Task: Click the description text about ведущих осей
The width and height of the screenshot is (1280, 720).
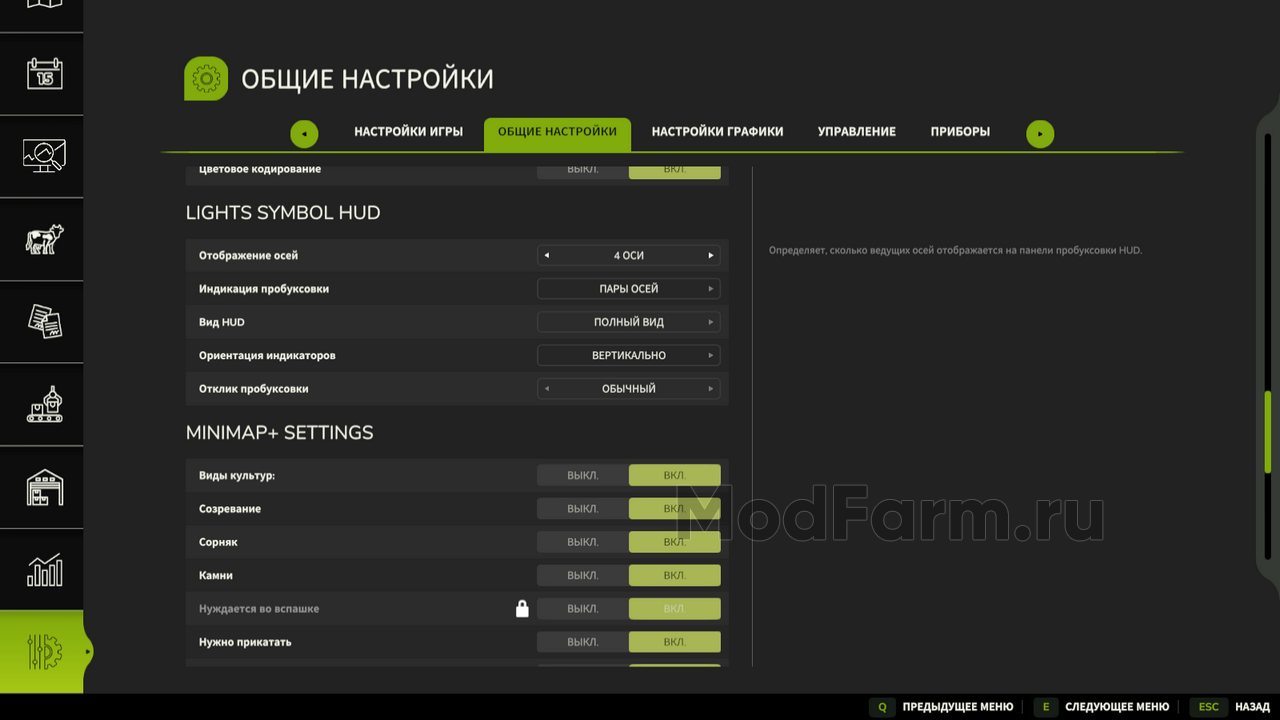Action: click(x=955, y=250)
